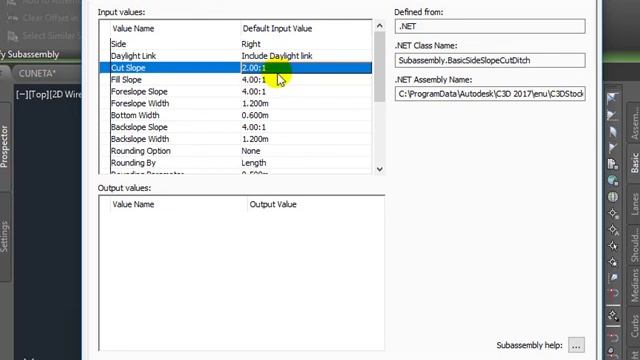Select the Rounding By row name
This screenshot has width=640, height=360.
(x=133, y=162)
